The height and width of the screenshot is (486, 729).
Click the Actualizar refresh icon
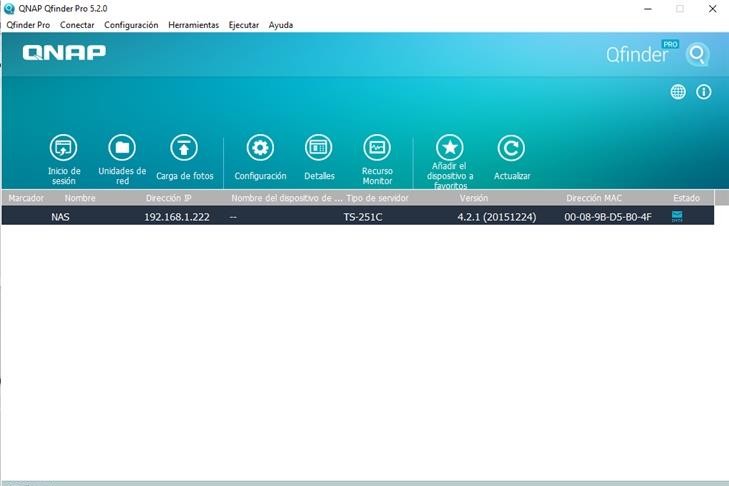511,148
